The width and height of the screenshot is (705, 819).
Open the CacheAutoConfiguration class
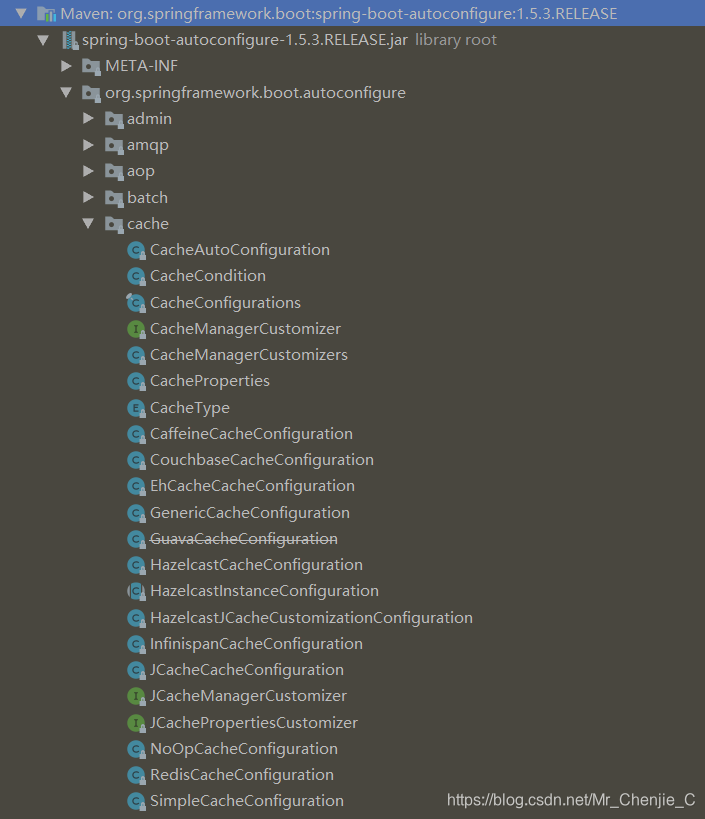coord(240,250)
